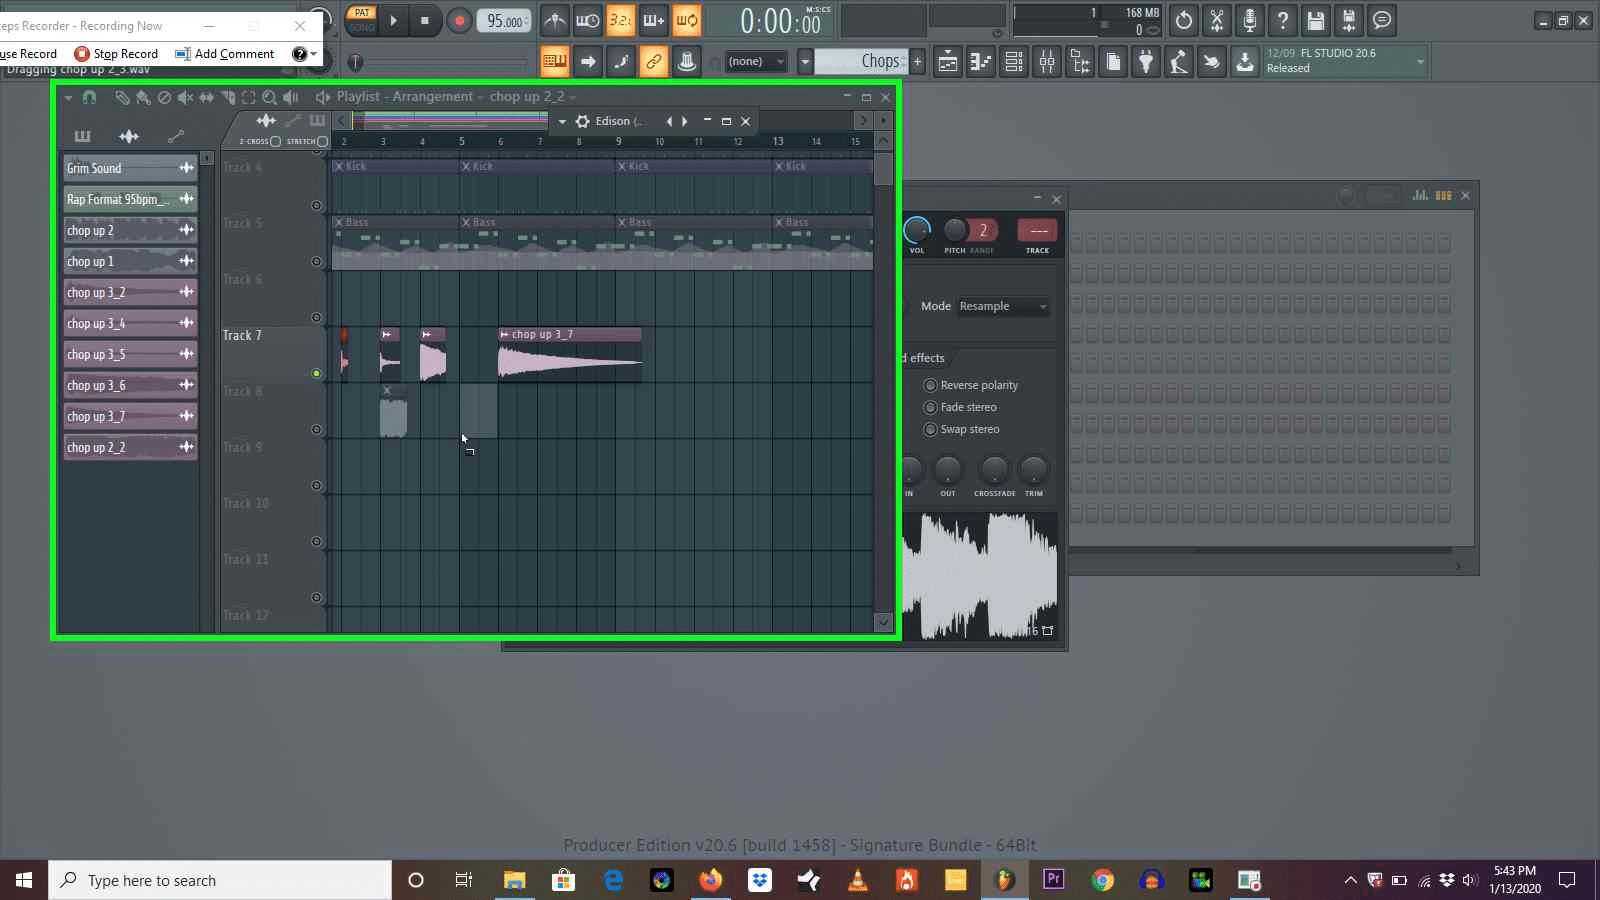Image resolution: width=1600 pixels, height=900 pixels.
Task: Select the Grim Sound clip in the picker
Action: 130,168
